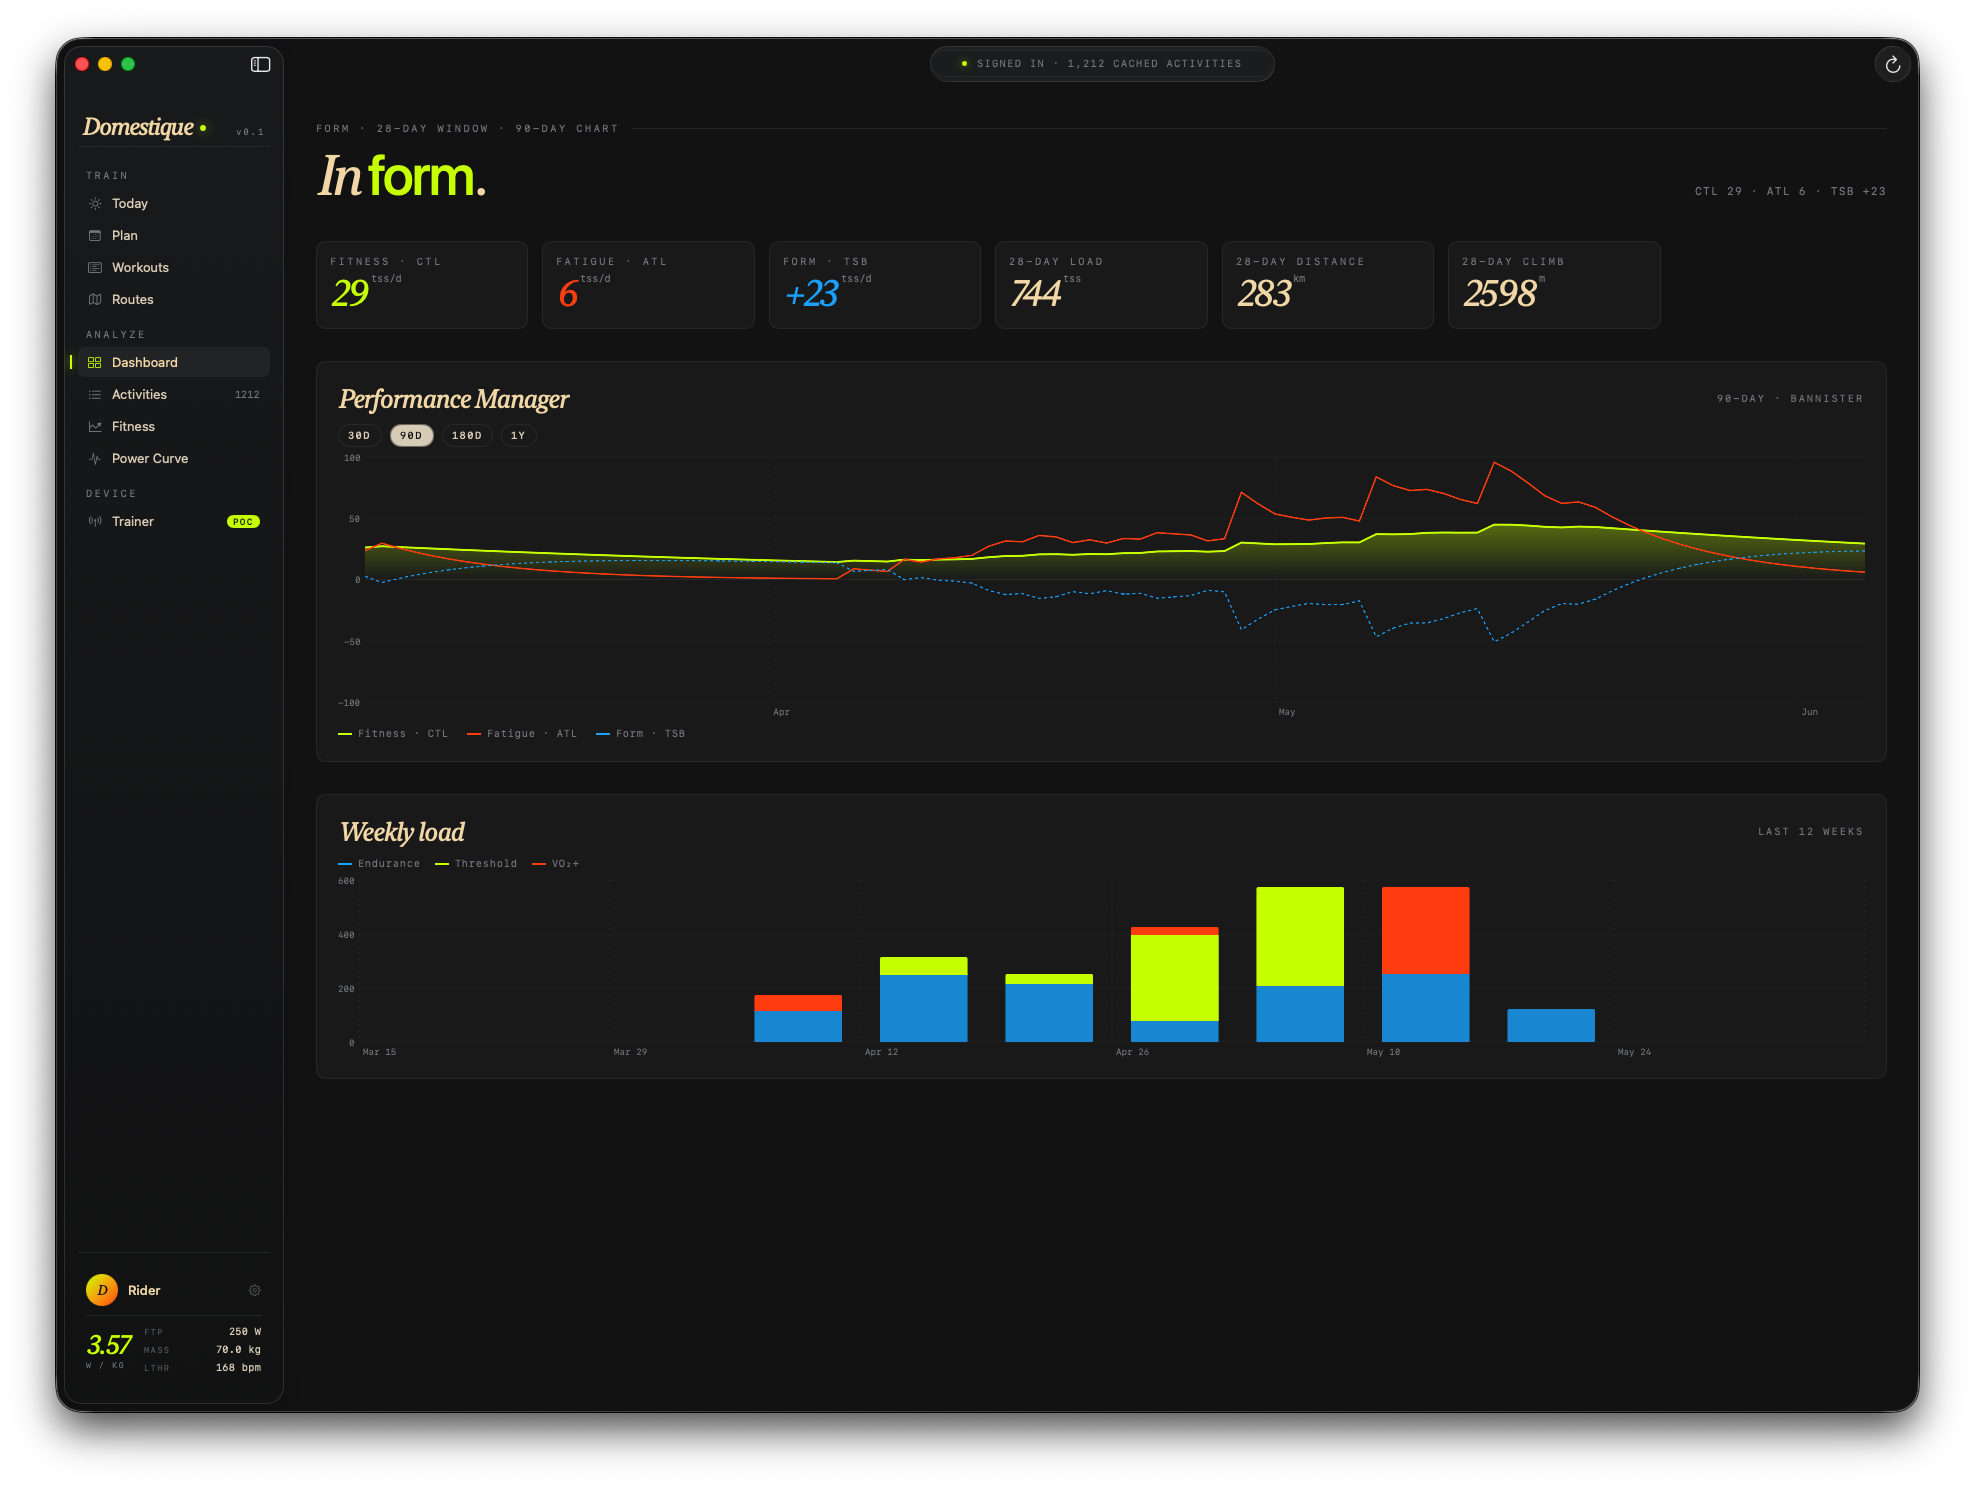1975x1486 pixels.
Task: Open the Today page
Action: tap(174, 203)
